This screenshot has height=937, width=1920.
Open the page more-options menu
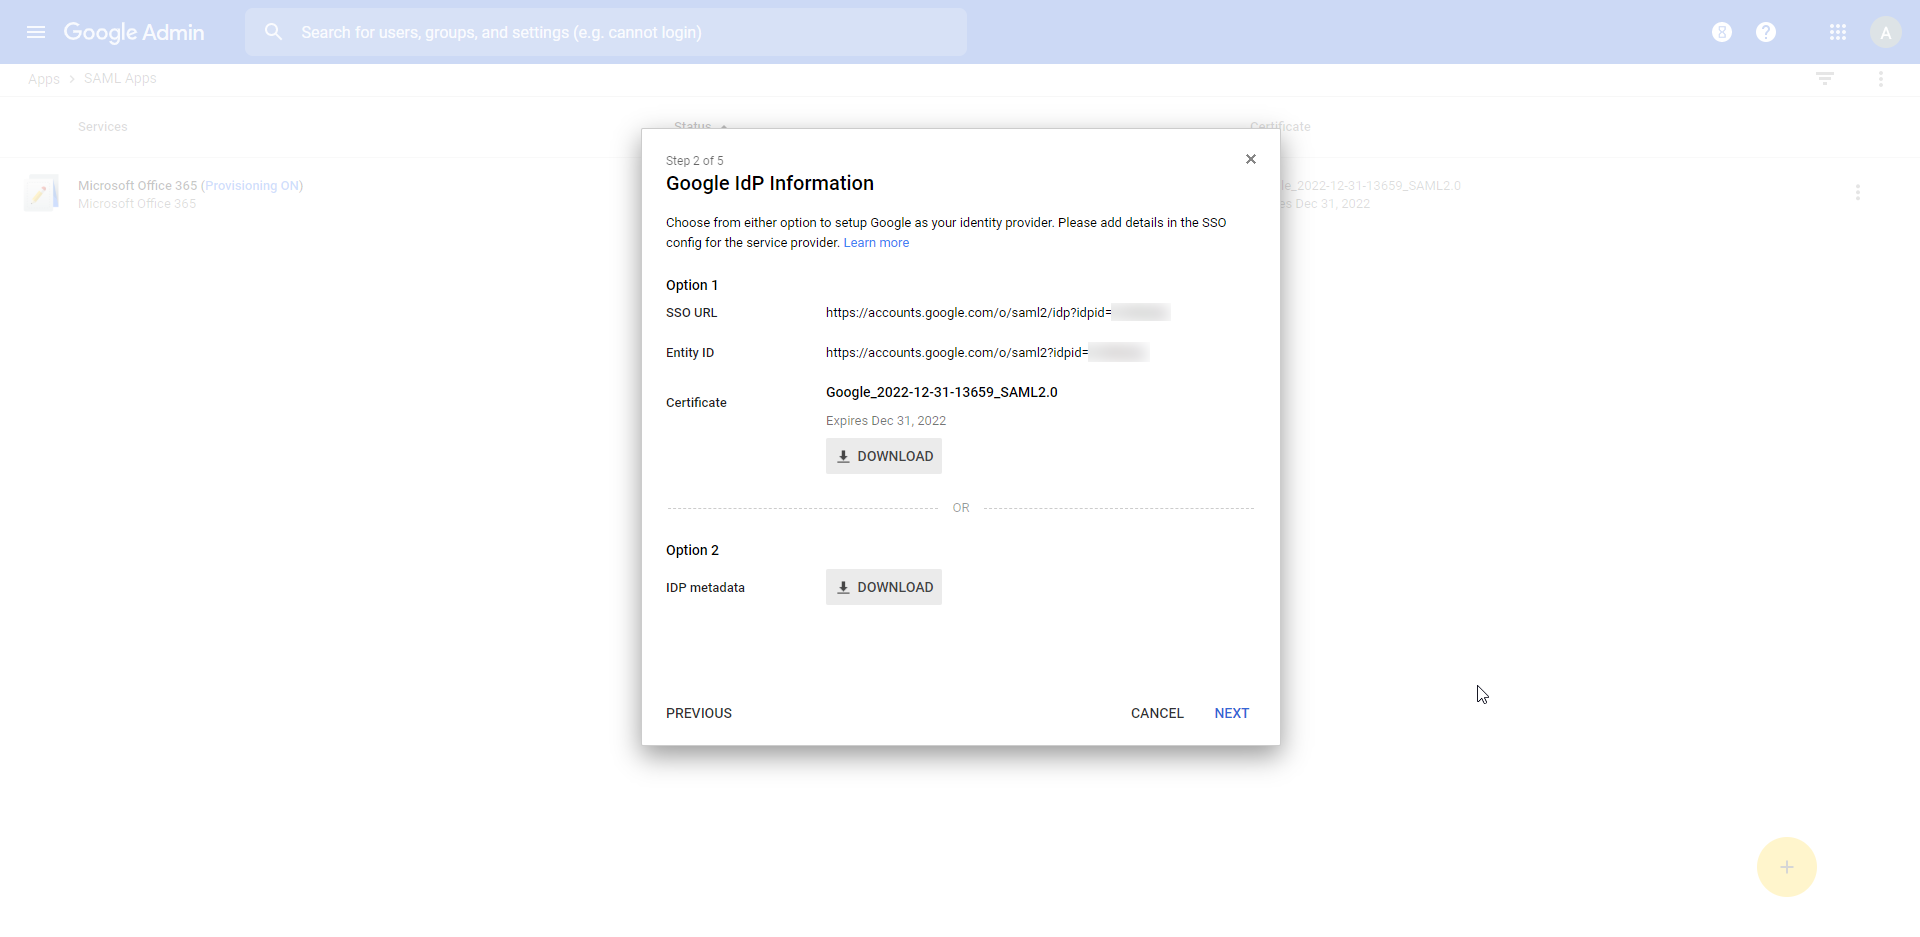pos(1881,78)
